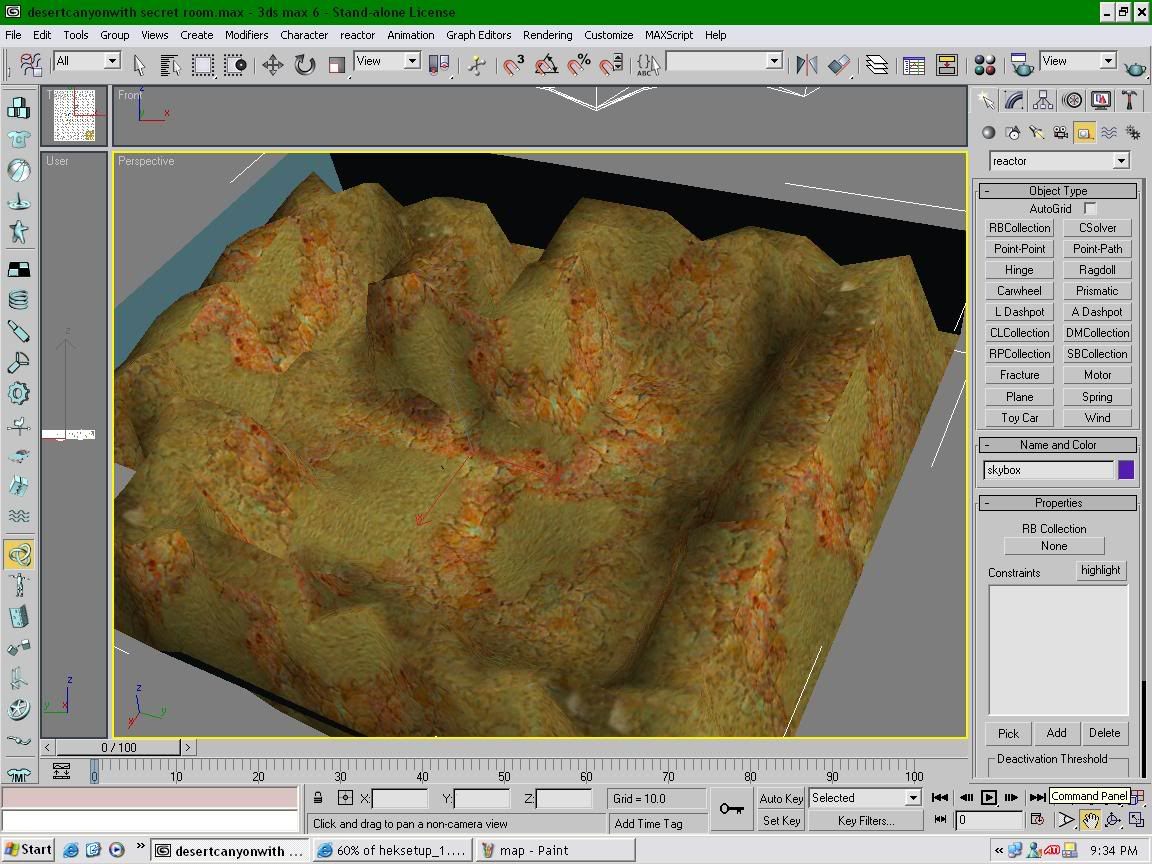
Task: Open the Key Filters... dialog
Action: pos(865,821)
